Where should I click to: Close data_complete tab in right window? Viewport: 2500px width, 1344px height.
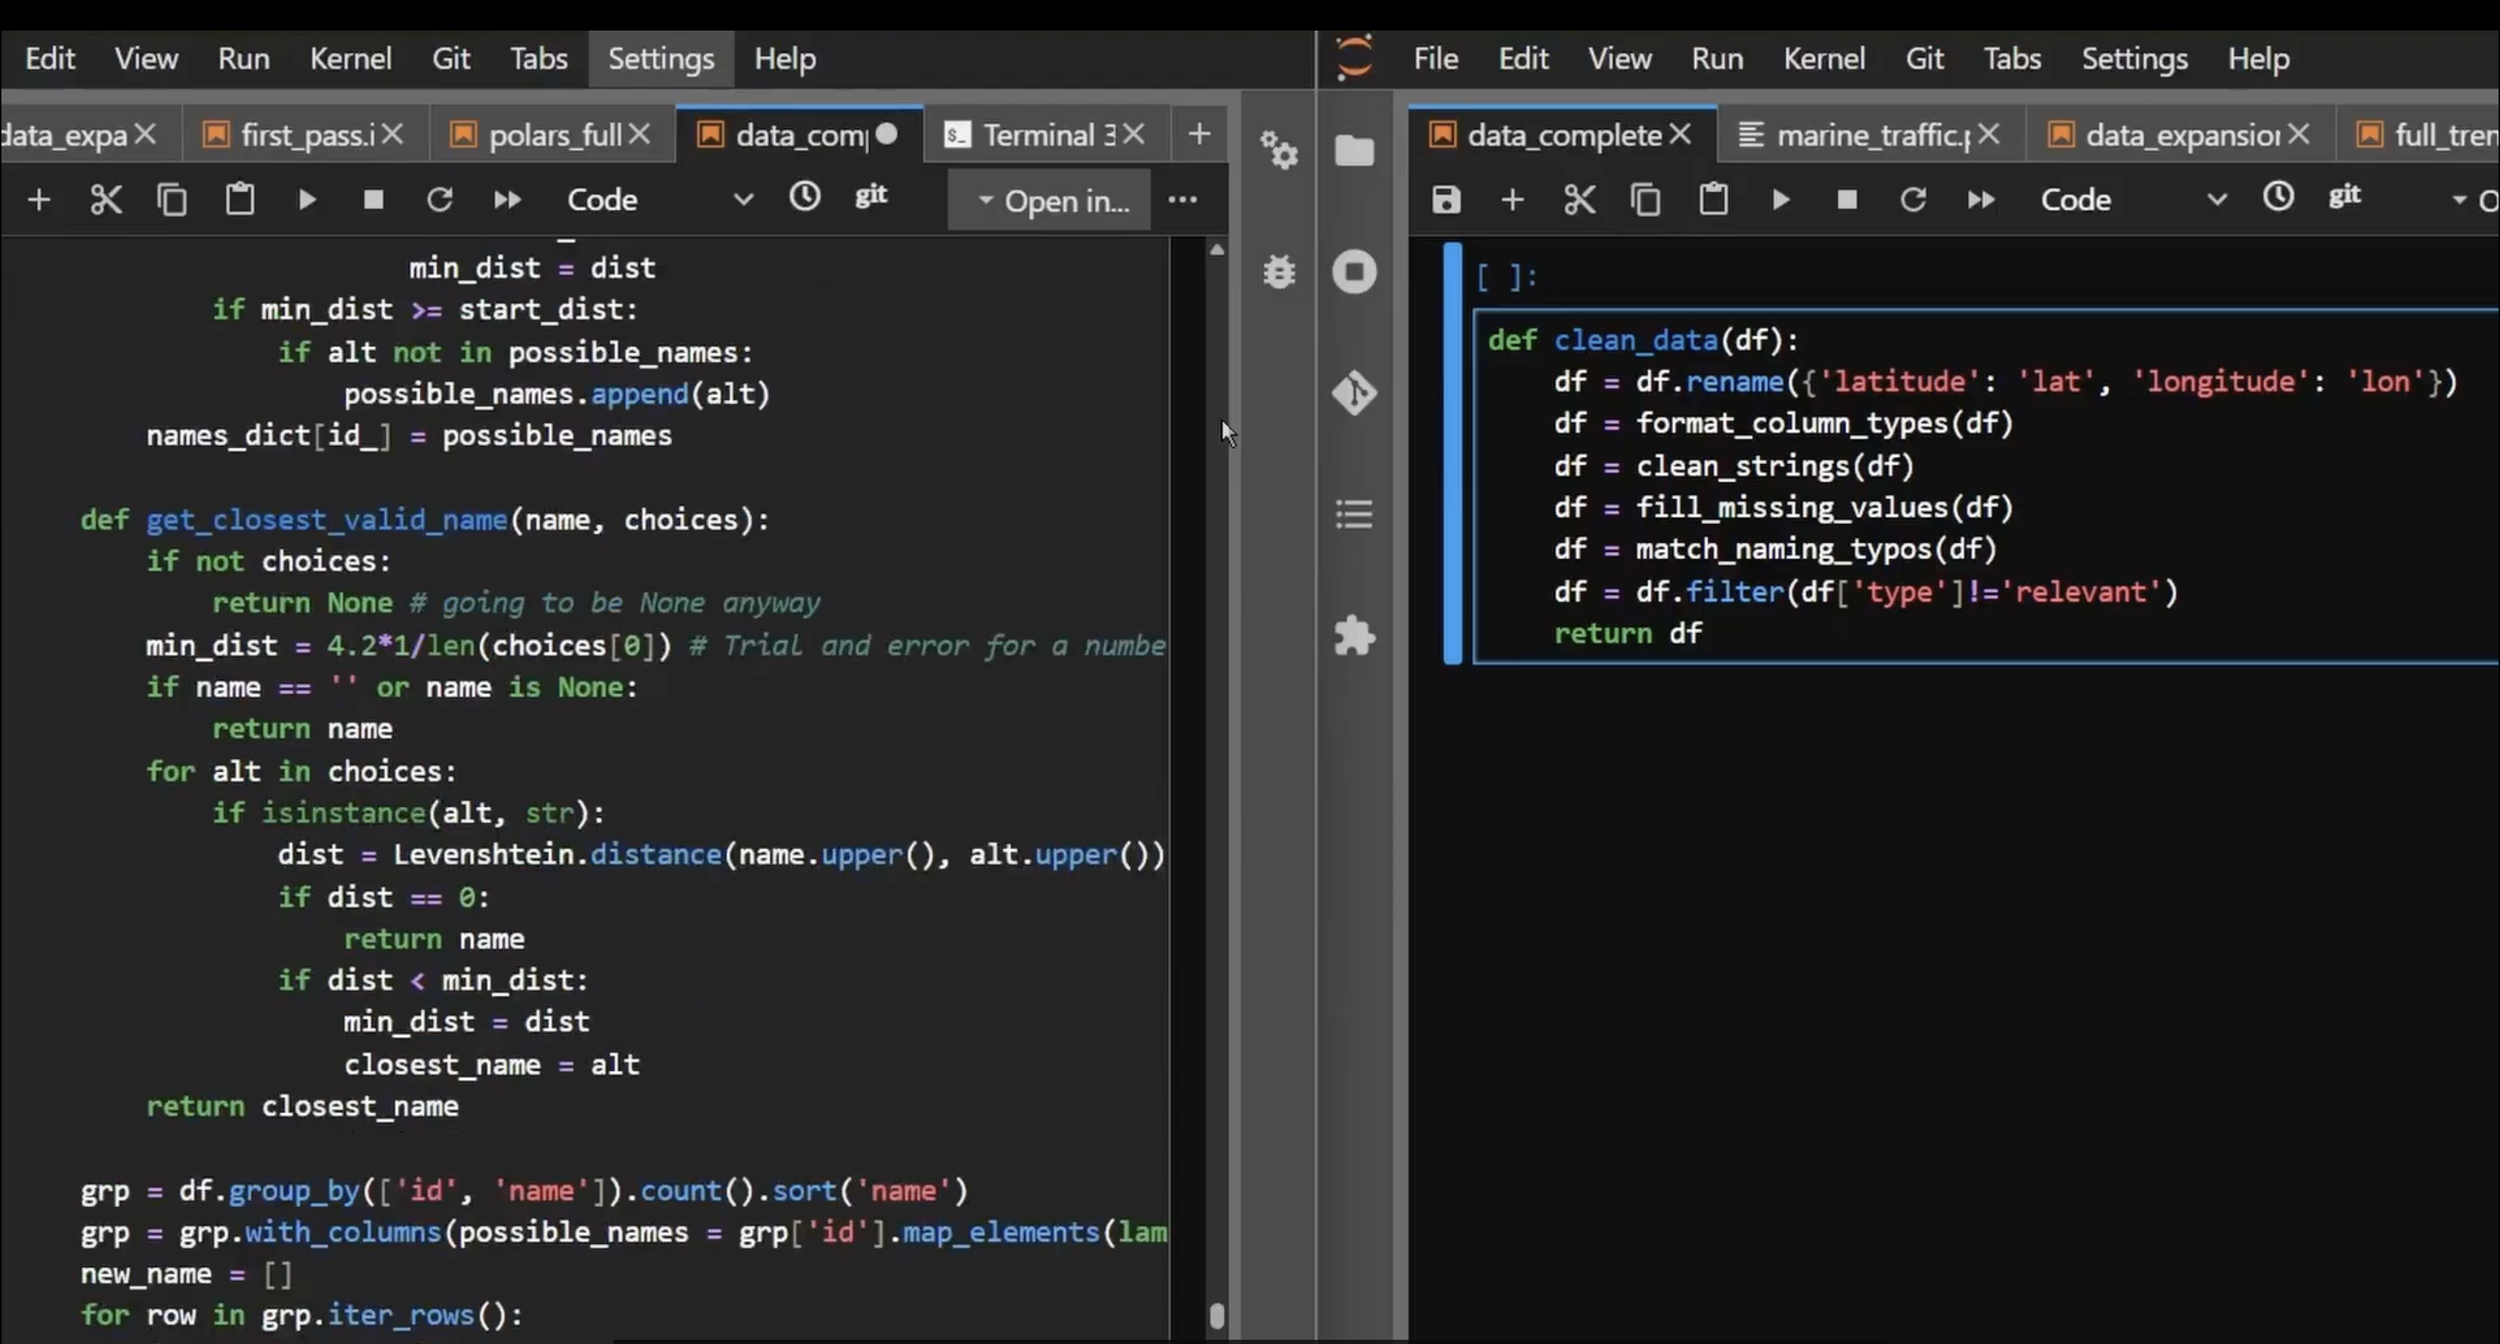(x=1681, y=134)
